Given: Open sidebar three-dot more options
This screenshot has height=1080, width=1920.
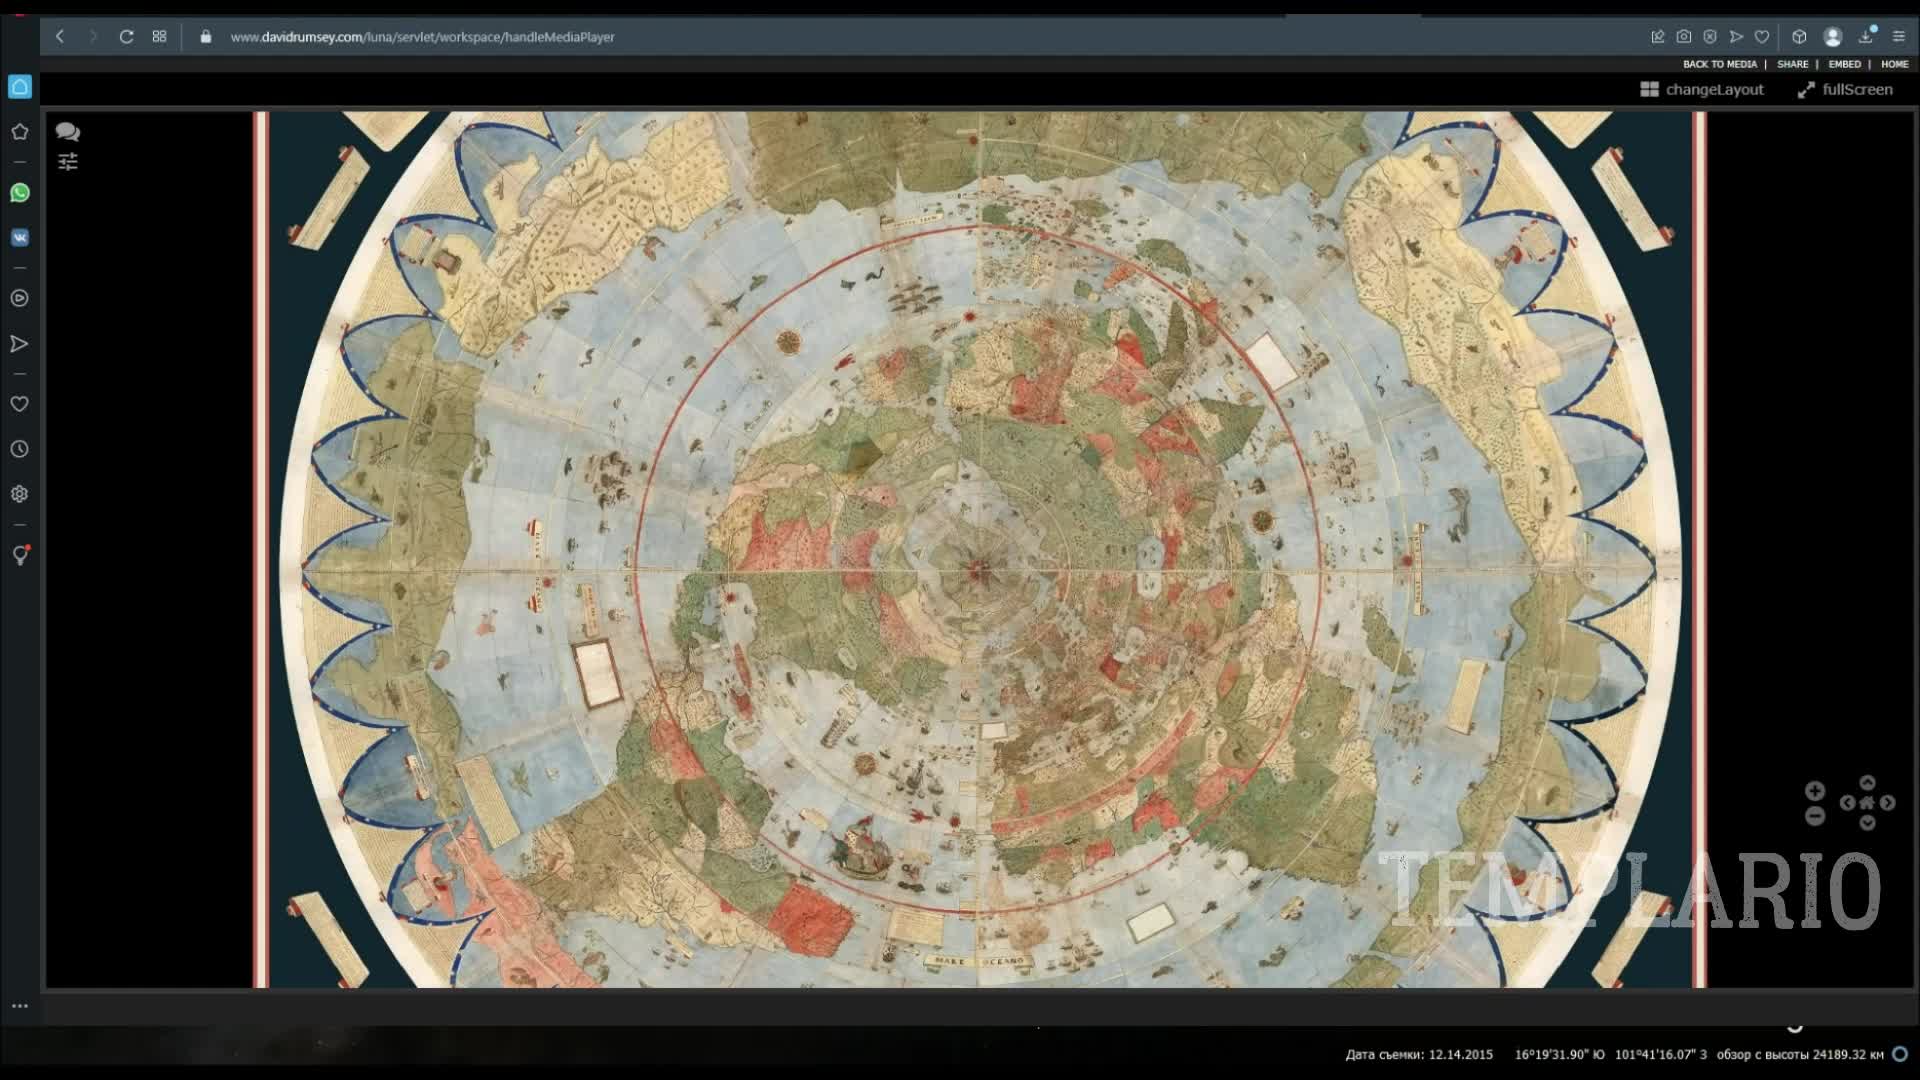Looking at the screenshot, I should coord(20,1006).
